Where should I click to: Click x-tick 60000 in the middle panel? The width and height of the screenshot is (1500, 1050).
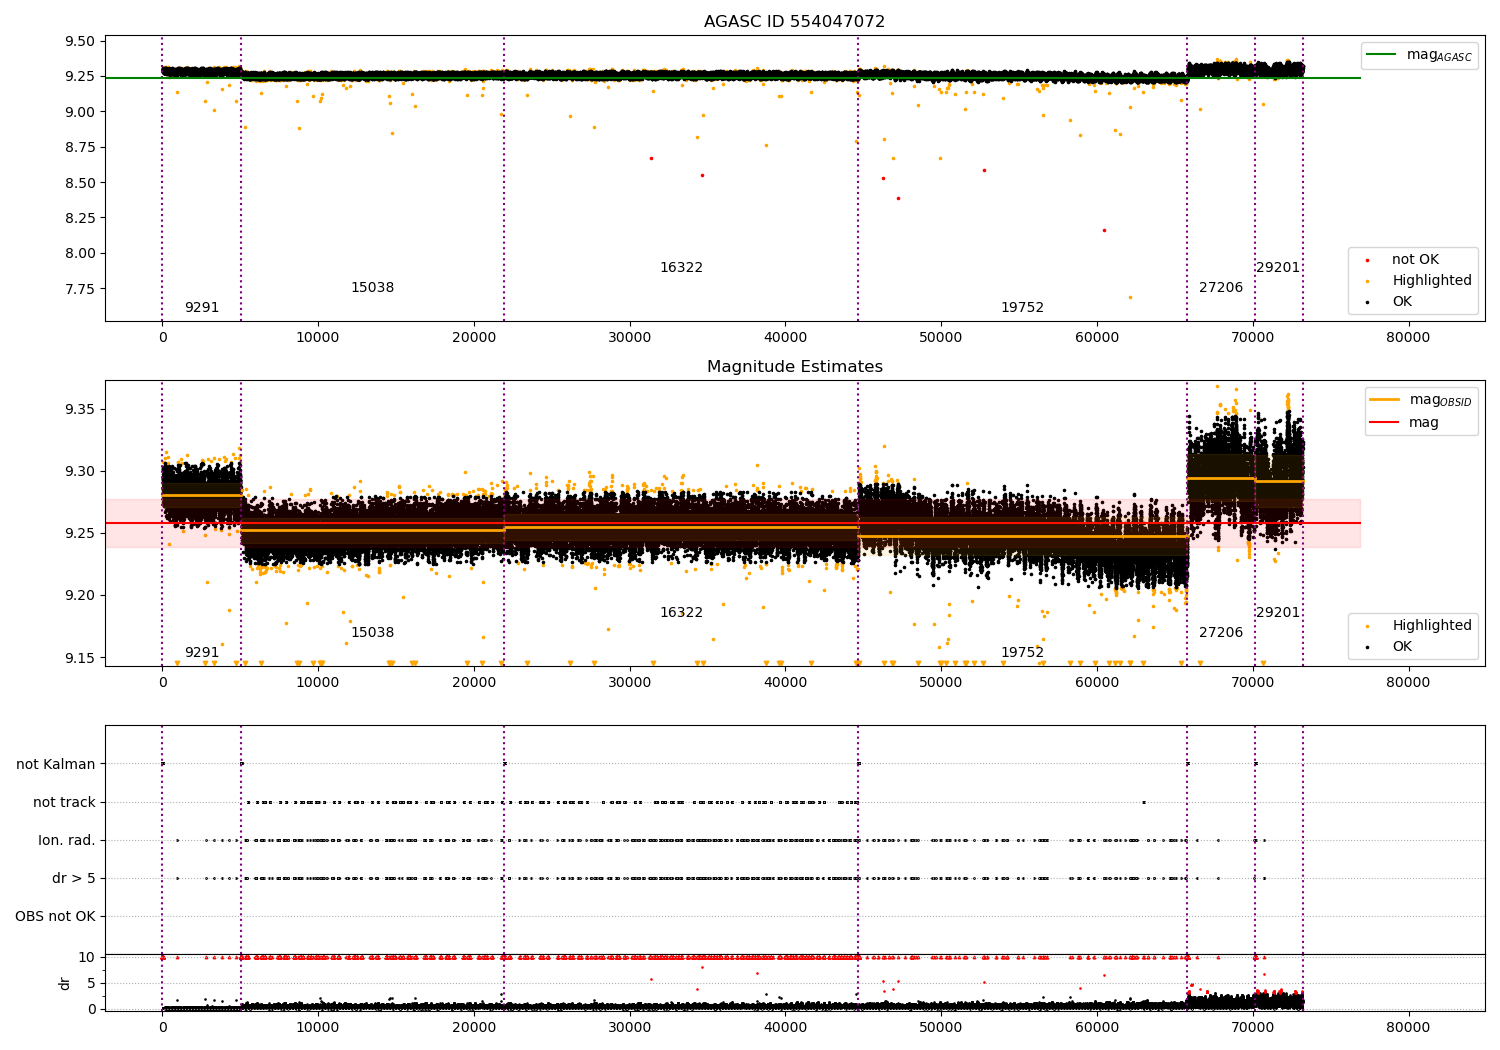pos(1097,683)
